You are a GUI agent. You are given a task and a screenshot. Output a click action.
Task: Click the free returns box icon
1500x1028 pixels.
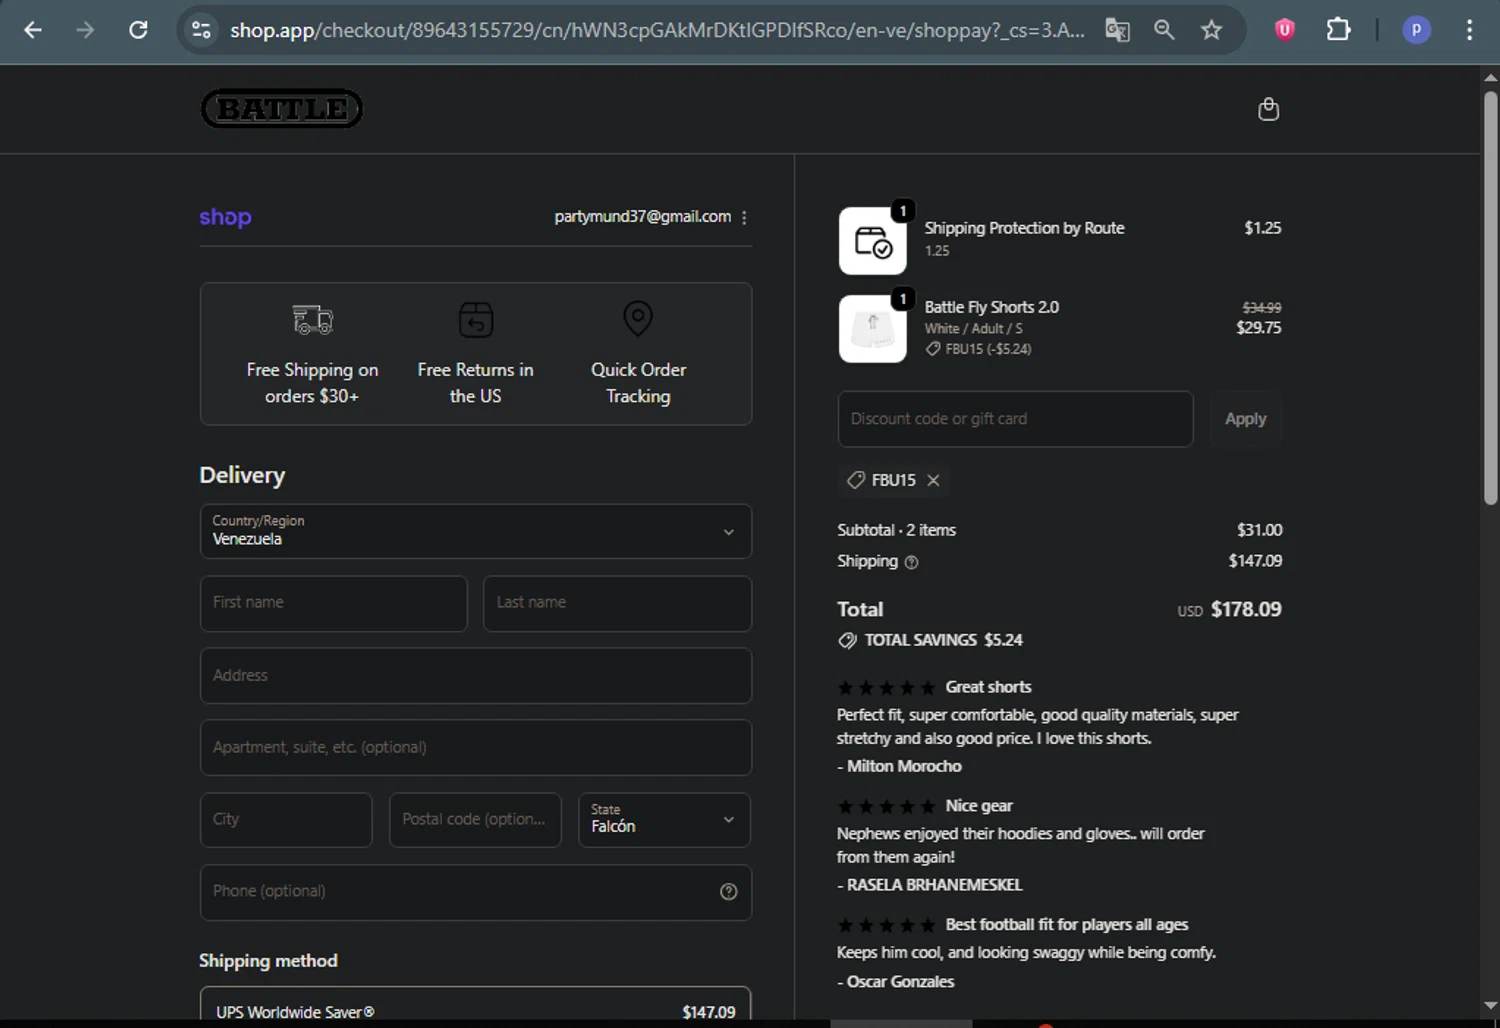pyautogui.click(x=476, y=319)
